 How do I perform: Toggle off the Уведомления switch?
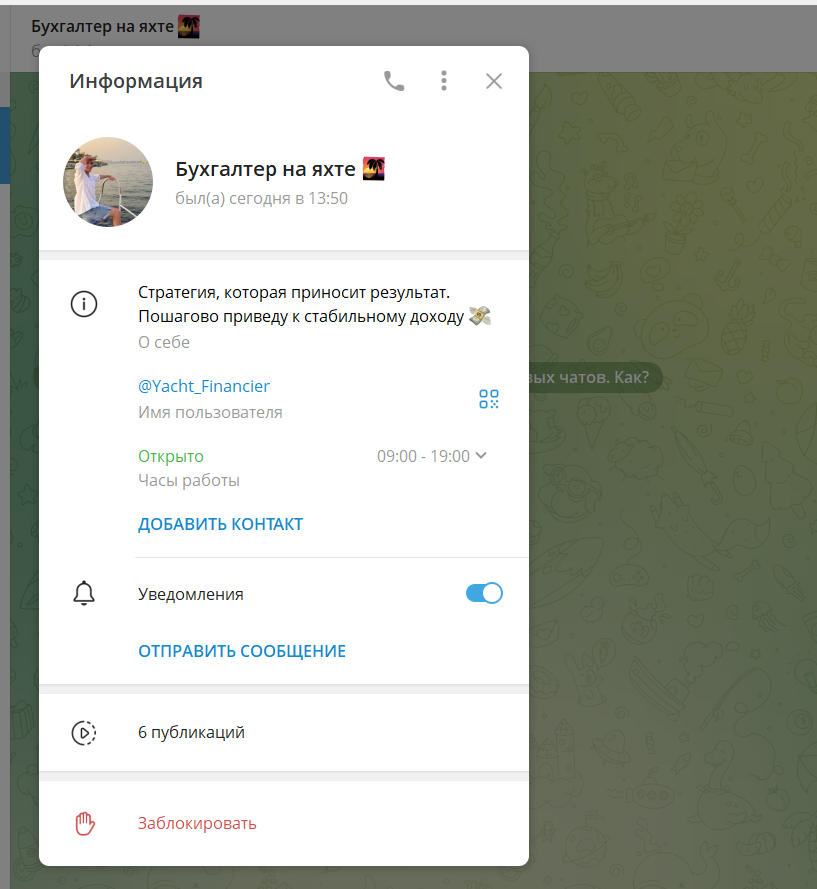pyautogui.click(x=484, y=592)
